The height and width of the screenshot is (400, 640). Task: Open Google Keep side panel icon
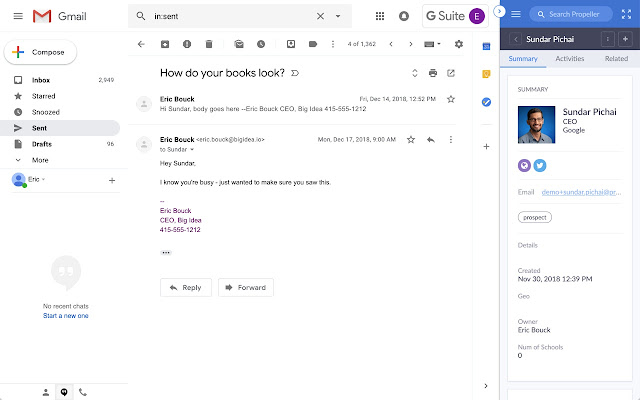(x=486, y=74)
